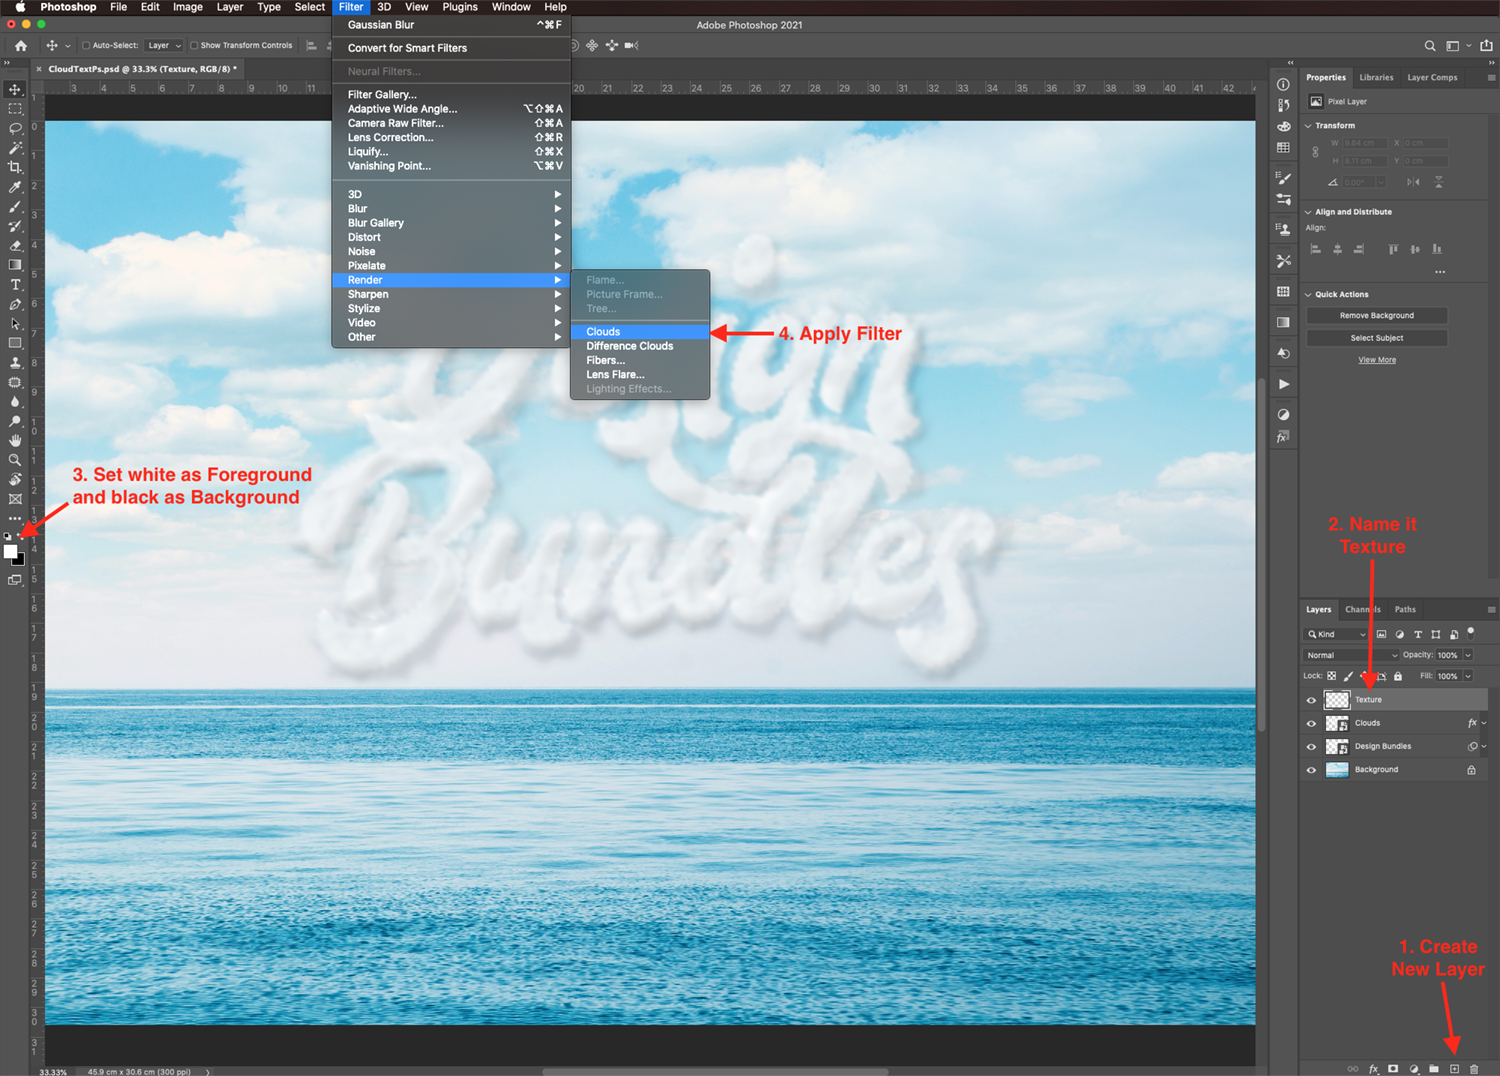
Task: Select the Move tool in the toolbar
Action: point(15,89)
